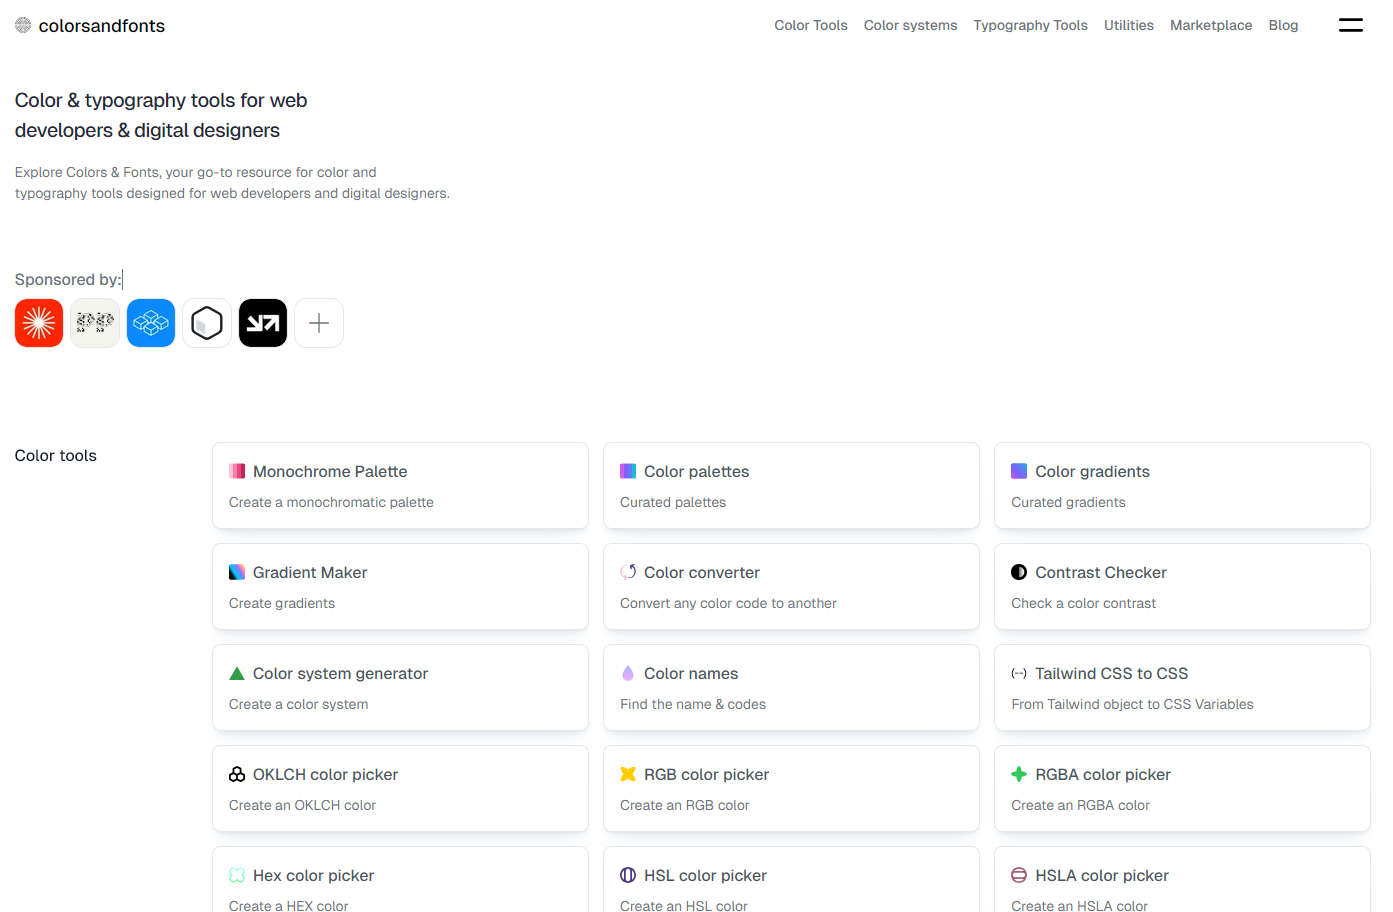The width and height of the screenshot is (1393, 912).
Task: Open the Color Tools nav menu
Action: click(811, 25)
